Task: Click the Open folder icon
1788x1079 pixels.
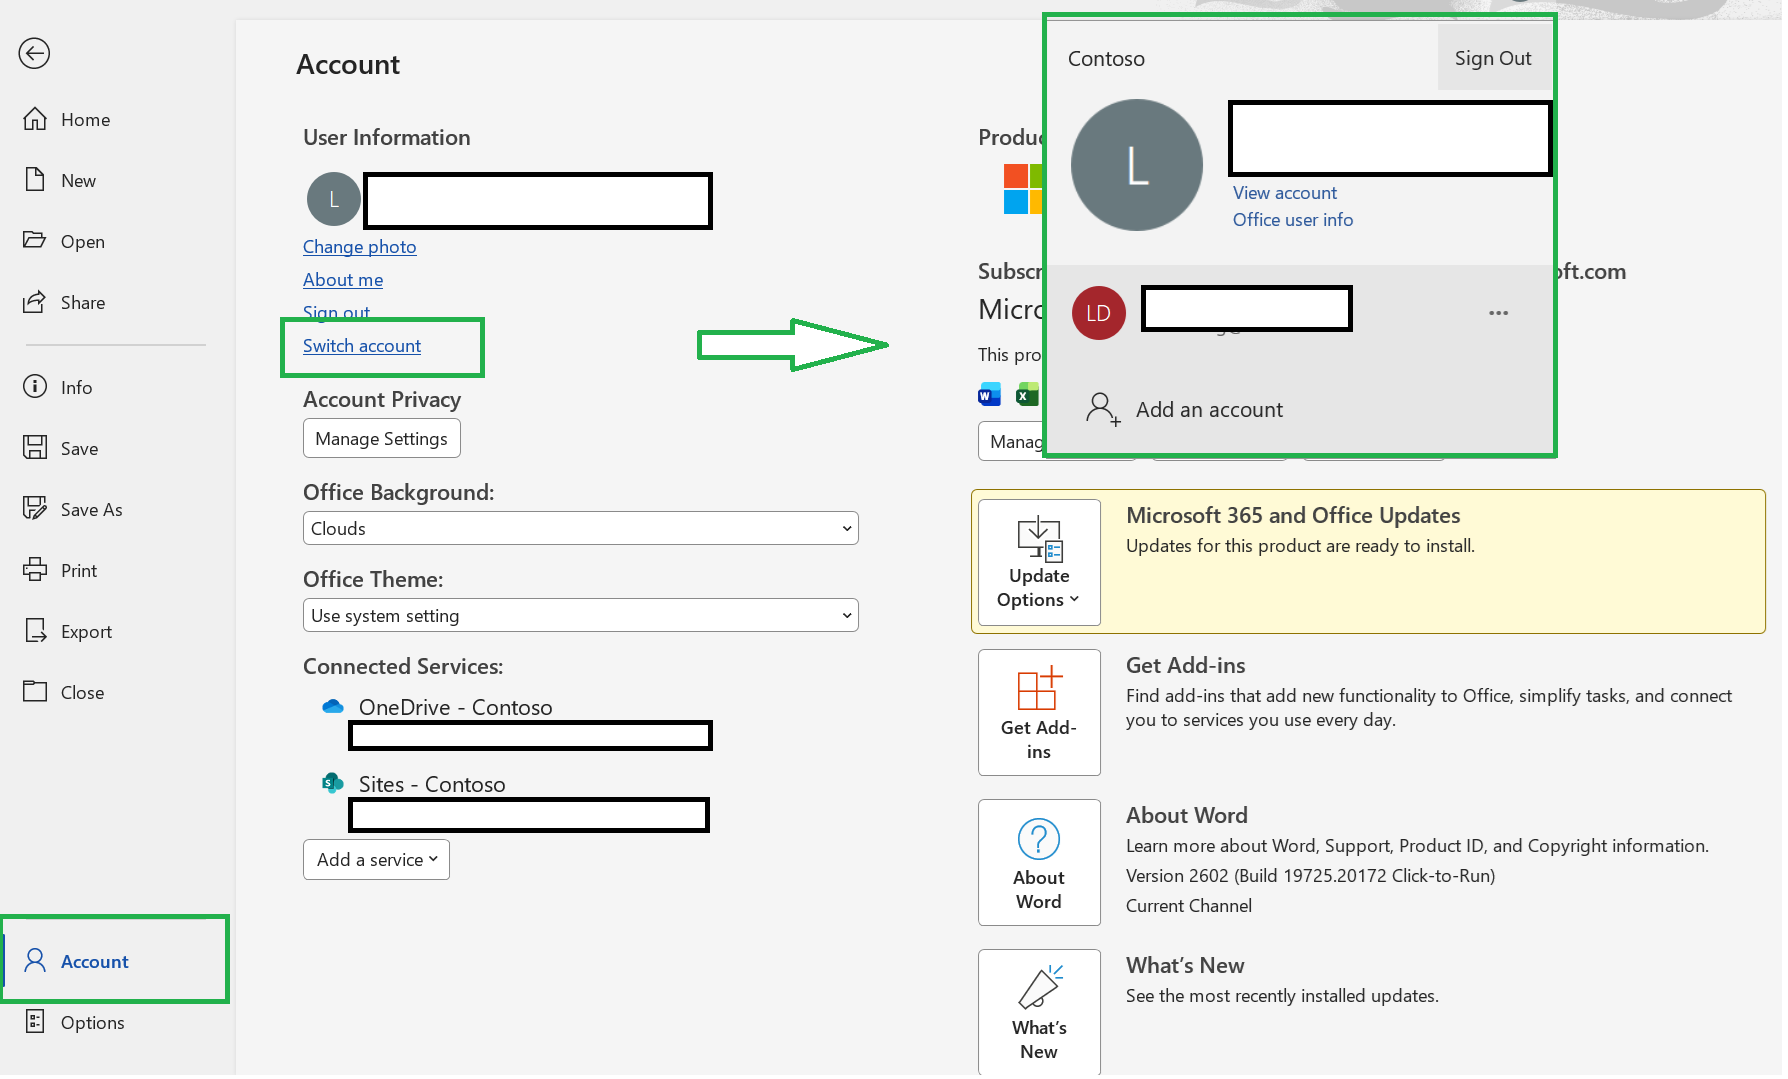Action: tap(35, 240)
